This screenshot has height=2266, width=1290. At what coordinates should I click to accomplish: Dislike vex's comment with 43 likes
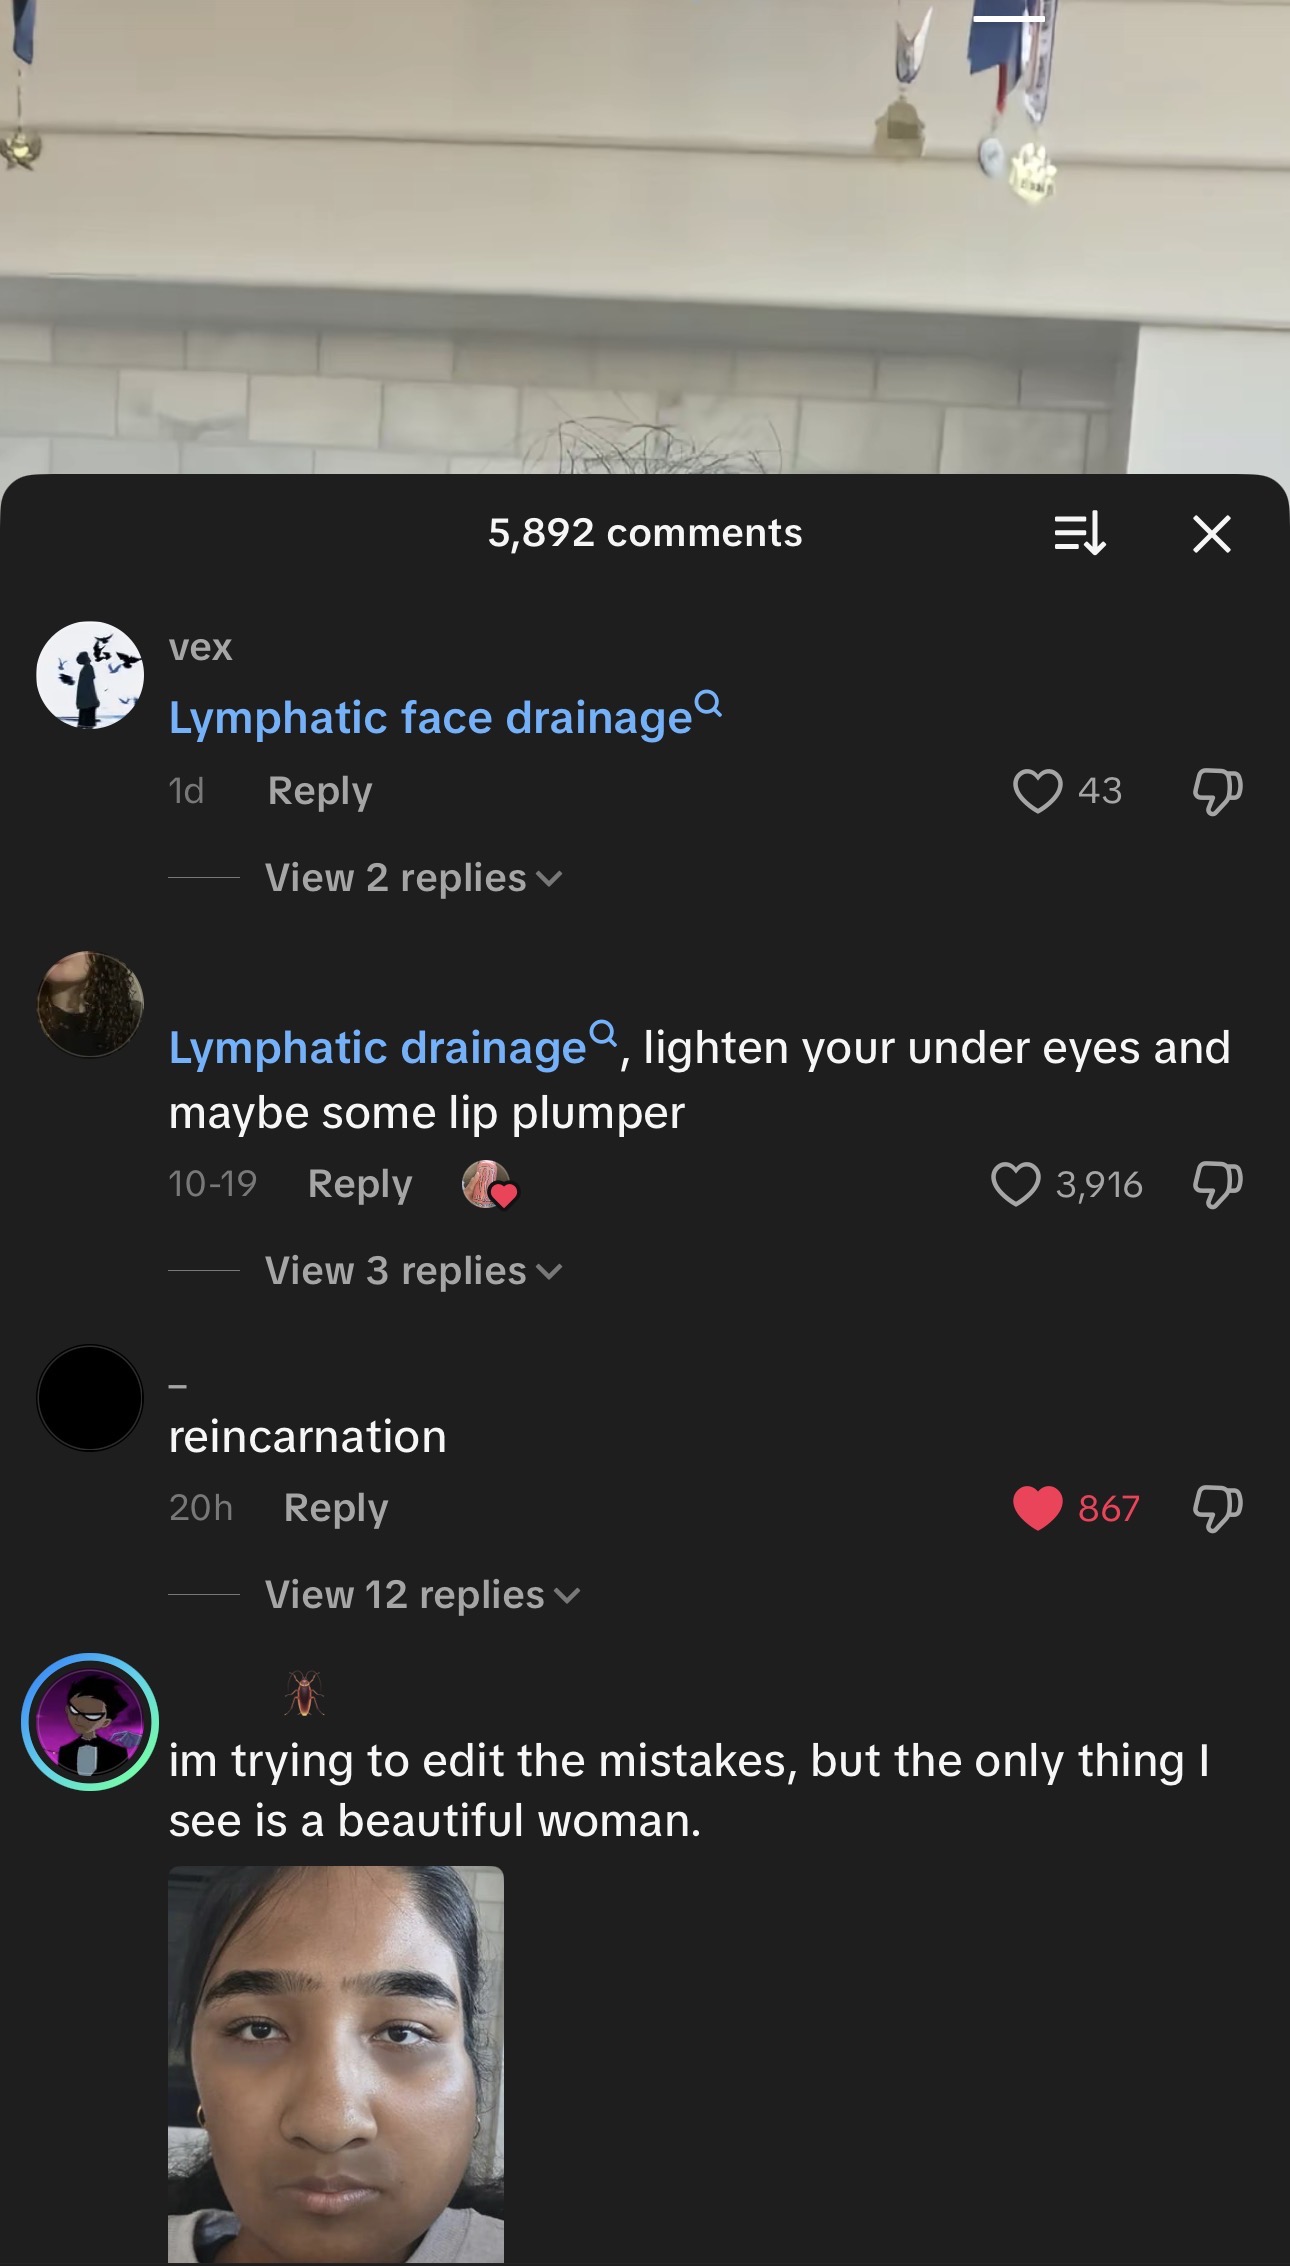(x=1217, y=791)
